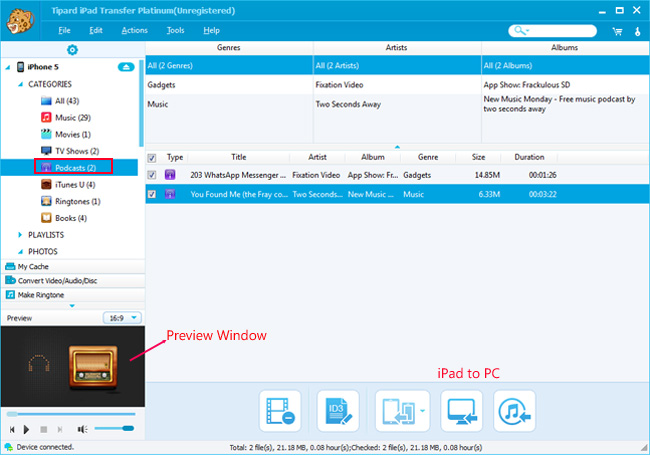Collapse the sidebar sections down arrow
Image resolution: width=650 pixels, height=455 pixels.
click(x=72, y=306)
